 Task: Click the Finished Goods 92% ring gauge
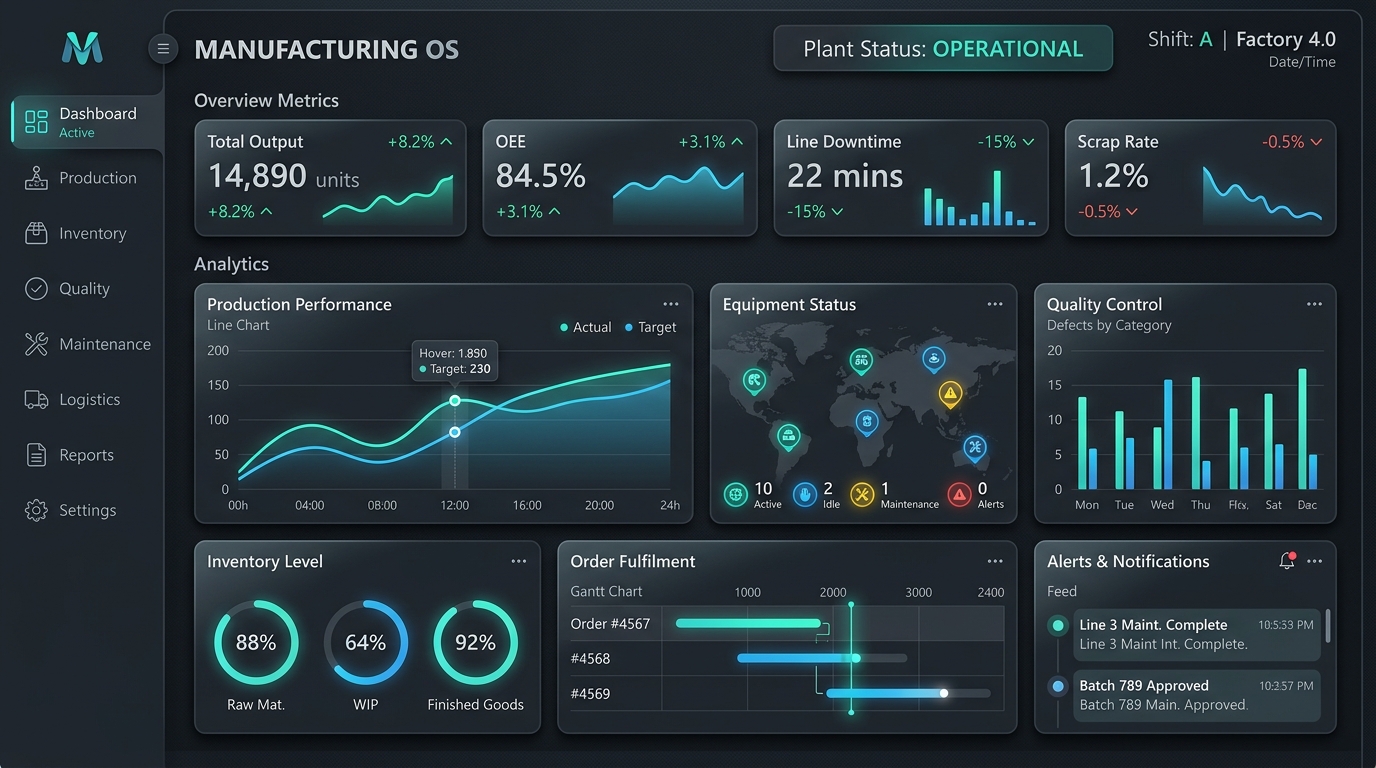pyautogui.click(x=475, y=642)
